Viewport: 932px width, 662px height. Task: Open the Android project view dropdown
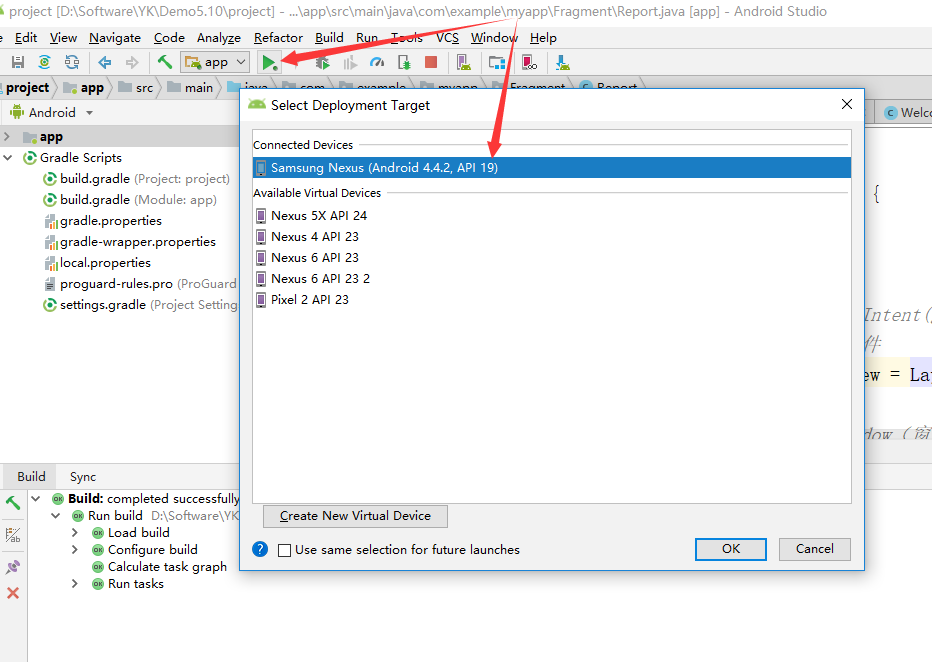(52, 112)
